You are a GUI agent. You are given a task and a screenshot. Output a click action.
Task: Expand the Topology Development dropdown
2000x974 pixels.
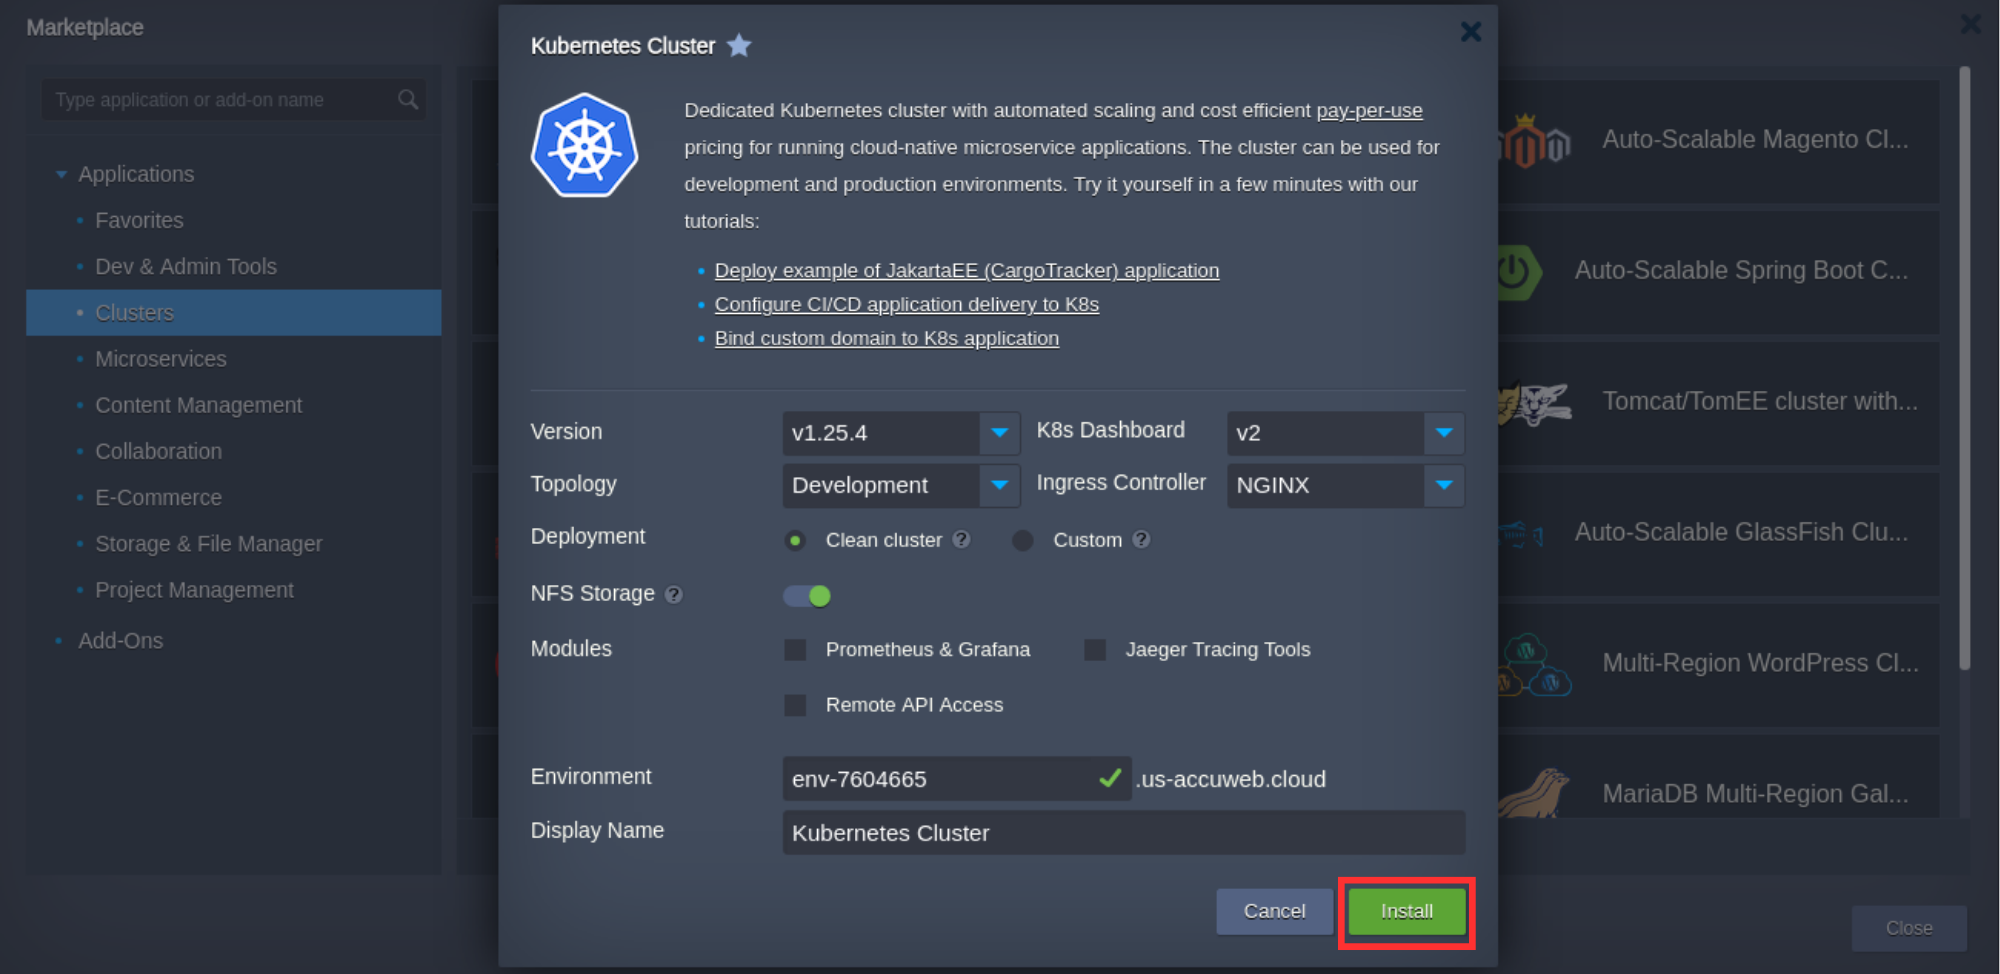coord(999,485)
